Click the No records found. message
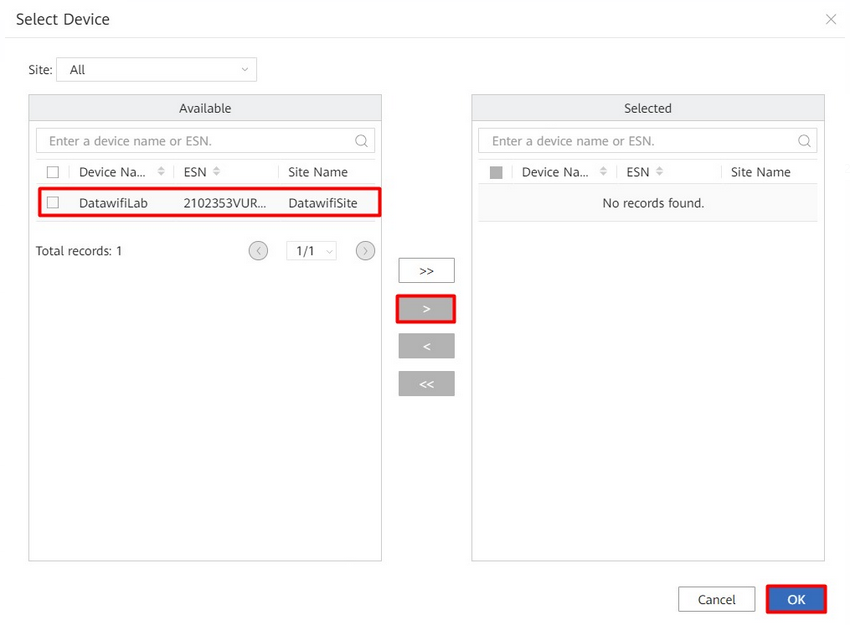This screenshot has height=625, width=850. coord(653,203)
